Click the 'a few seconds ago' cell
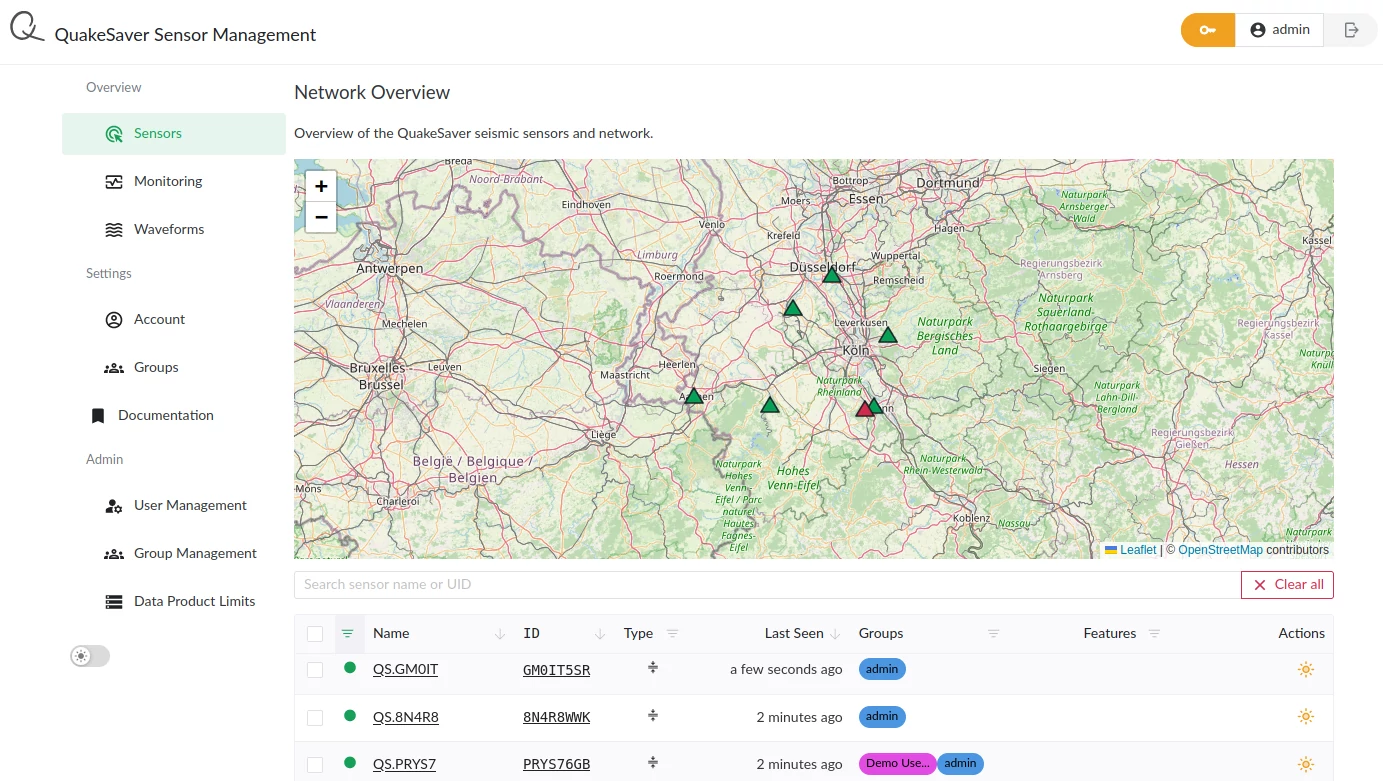The width and height of the screenshot is (1383, 781). pos(786,670)
